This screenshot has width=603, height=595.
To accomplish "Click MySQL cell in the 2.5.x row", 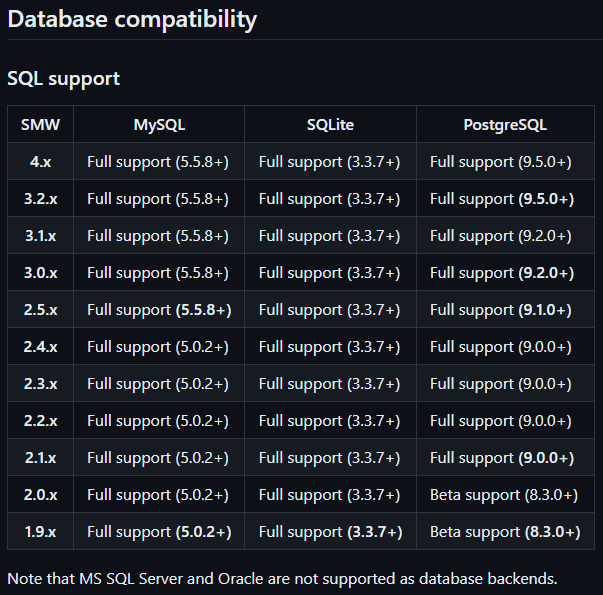I will [x=159, y=310].
